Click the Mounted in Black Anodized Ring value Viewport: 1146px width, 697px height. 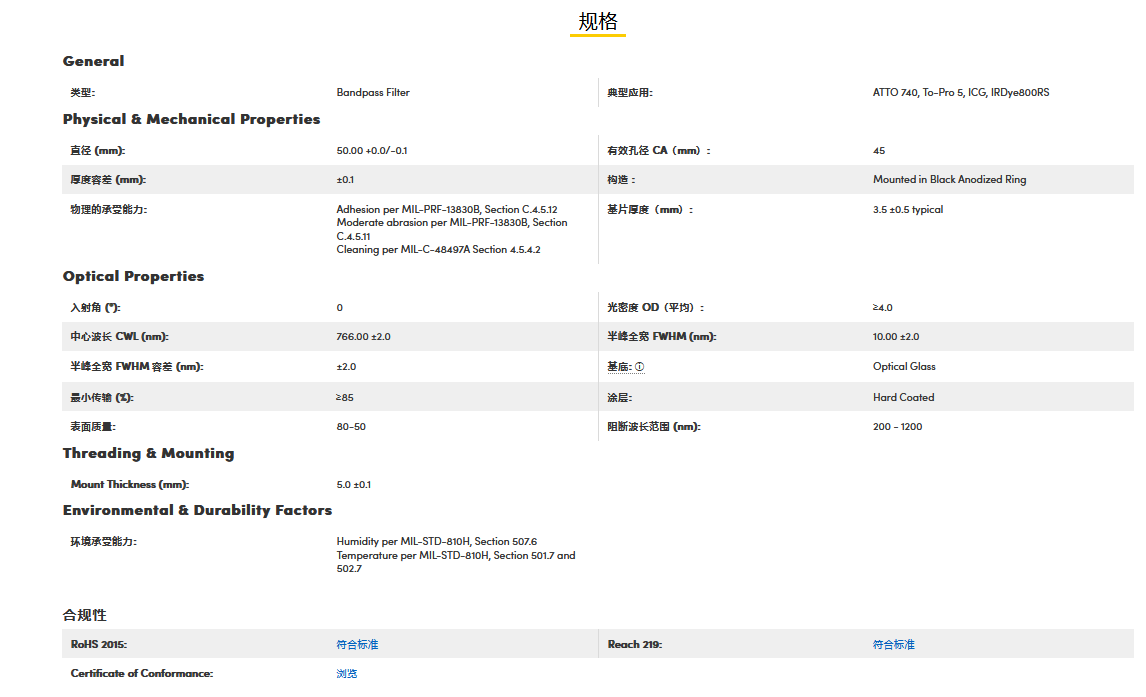(949, 180)
